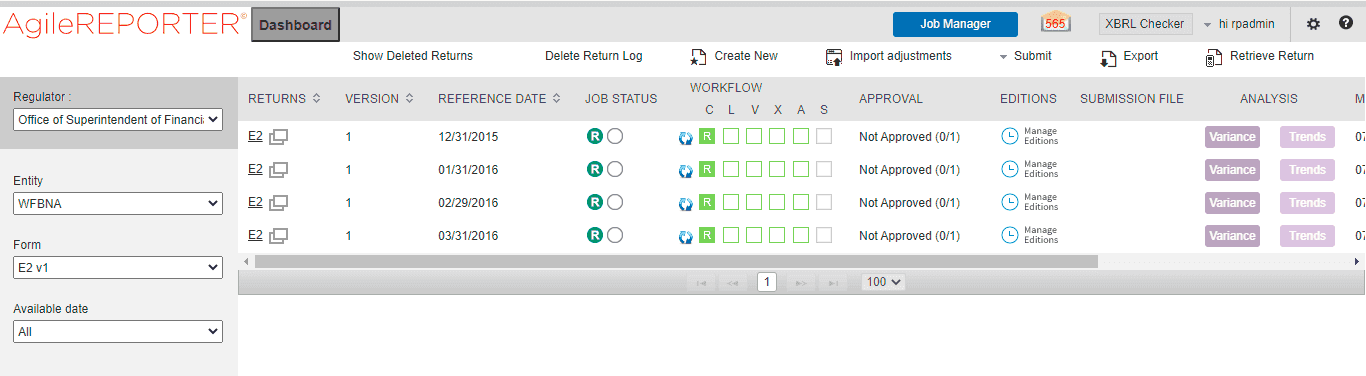This screenshot has height=376, width=1366.
Task: Click page number 1 in pager
Action: [x=767, y=282]
